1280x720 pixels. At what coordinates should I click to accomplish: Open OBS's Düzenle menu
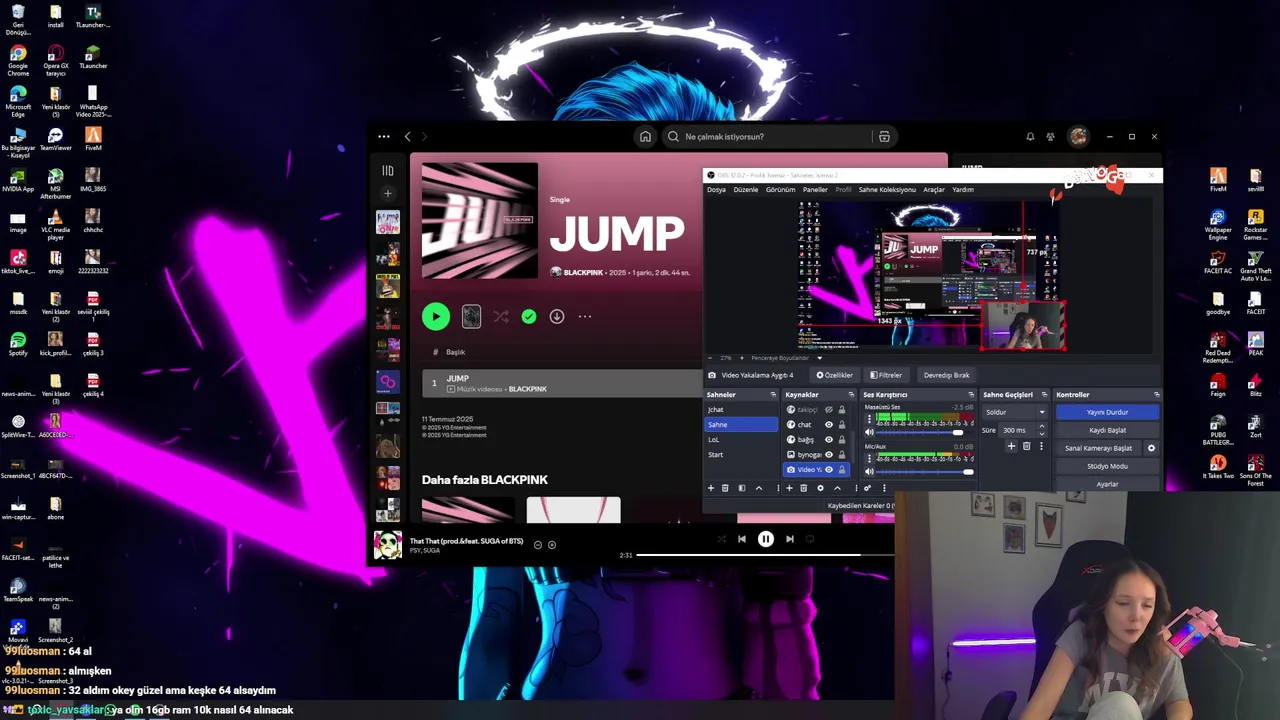click(746, 190)
